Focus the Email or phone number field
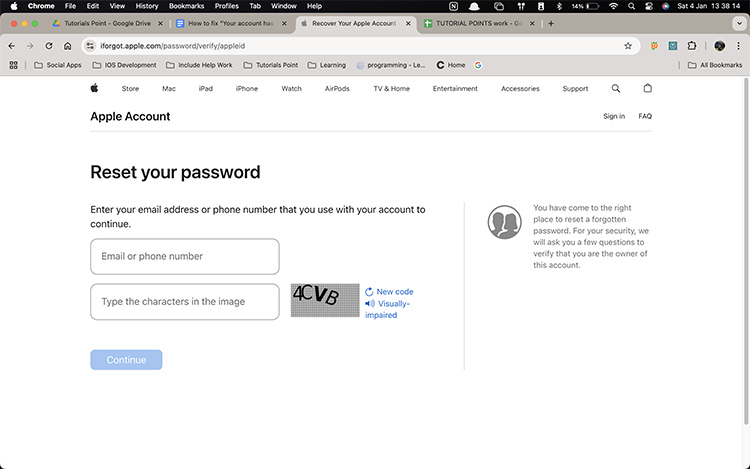 tap(185, 257)
